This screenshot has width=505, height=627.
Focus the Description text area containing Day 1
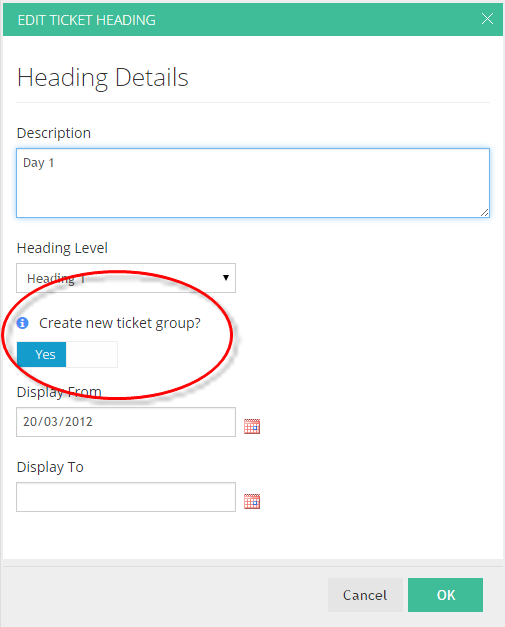pyautogui.click(x=253, y=183)
